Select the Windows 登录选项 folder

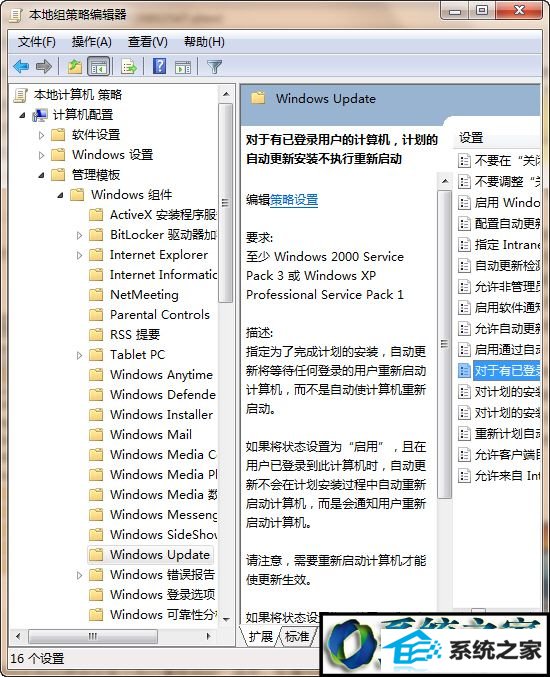point(162,595)
